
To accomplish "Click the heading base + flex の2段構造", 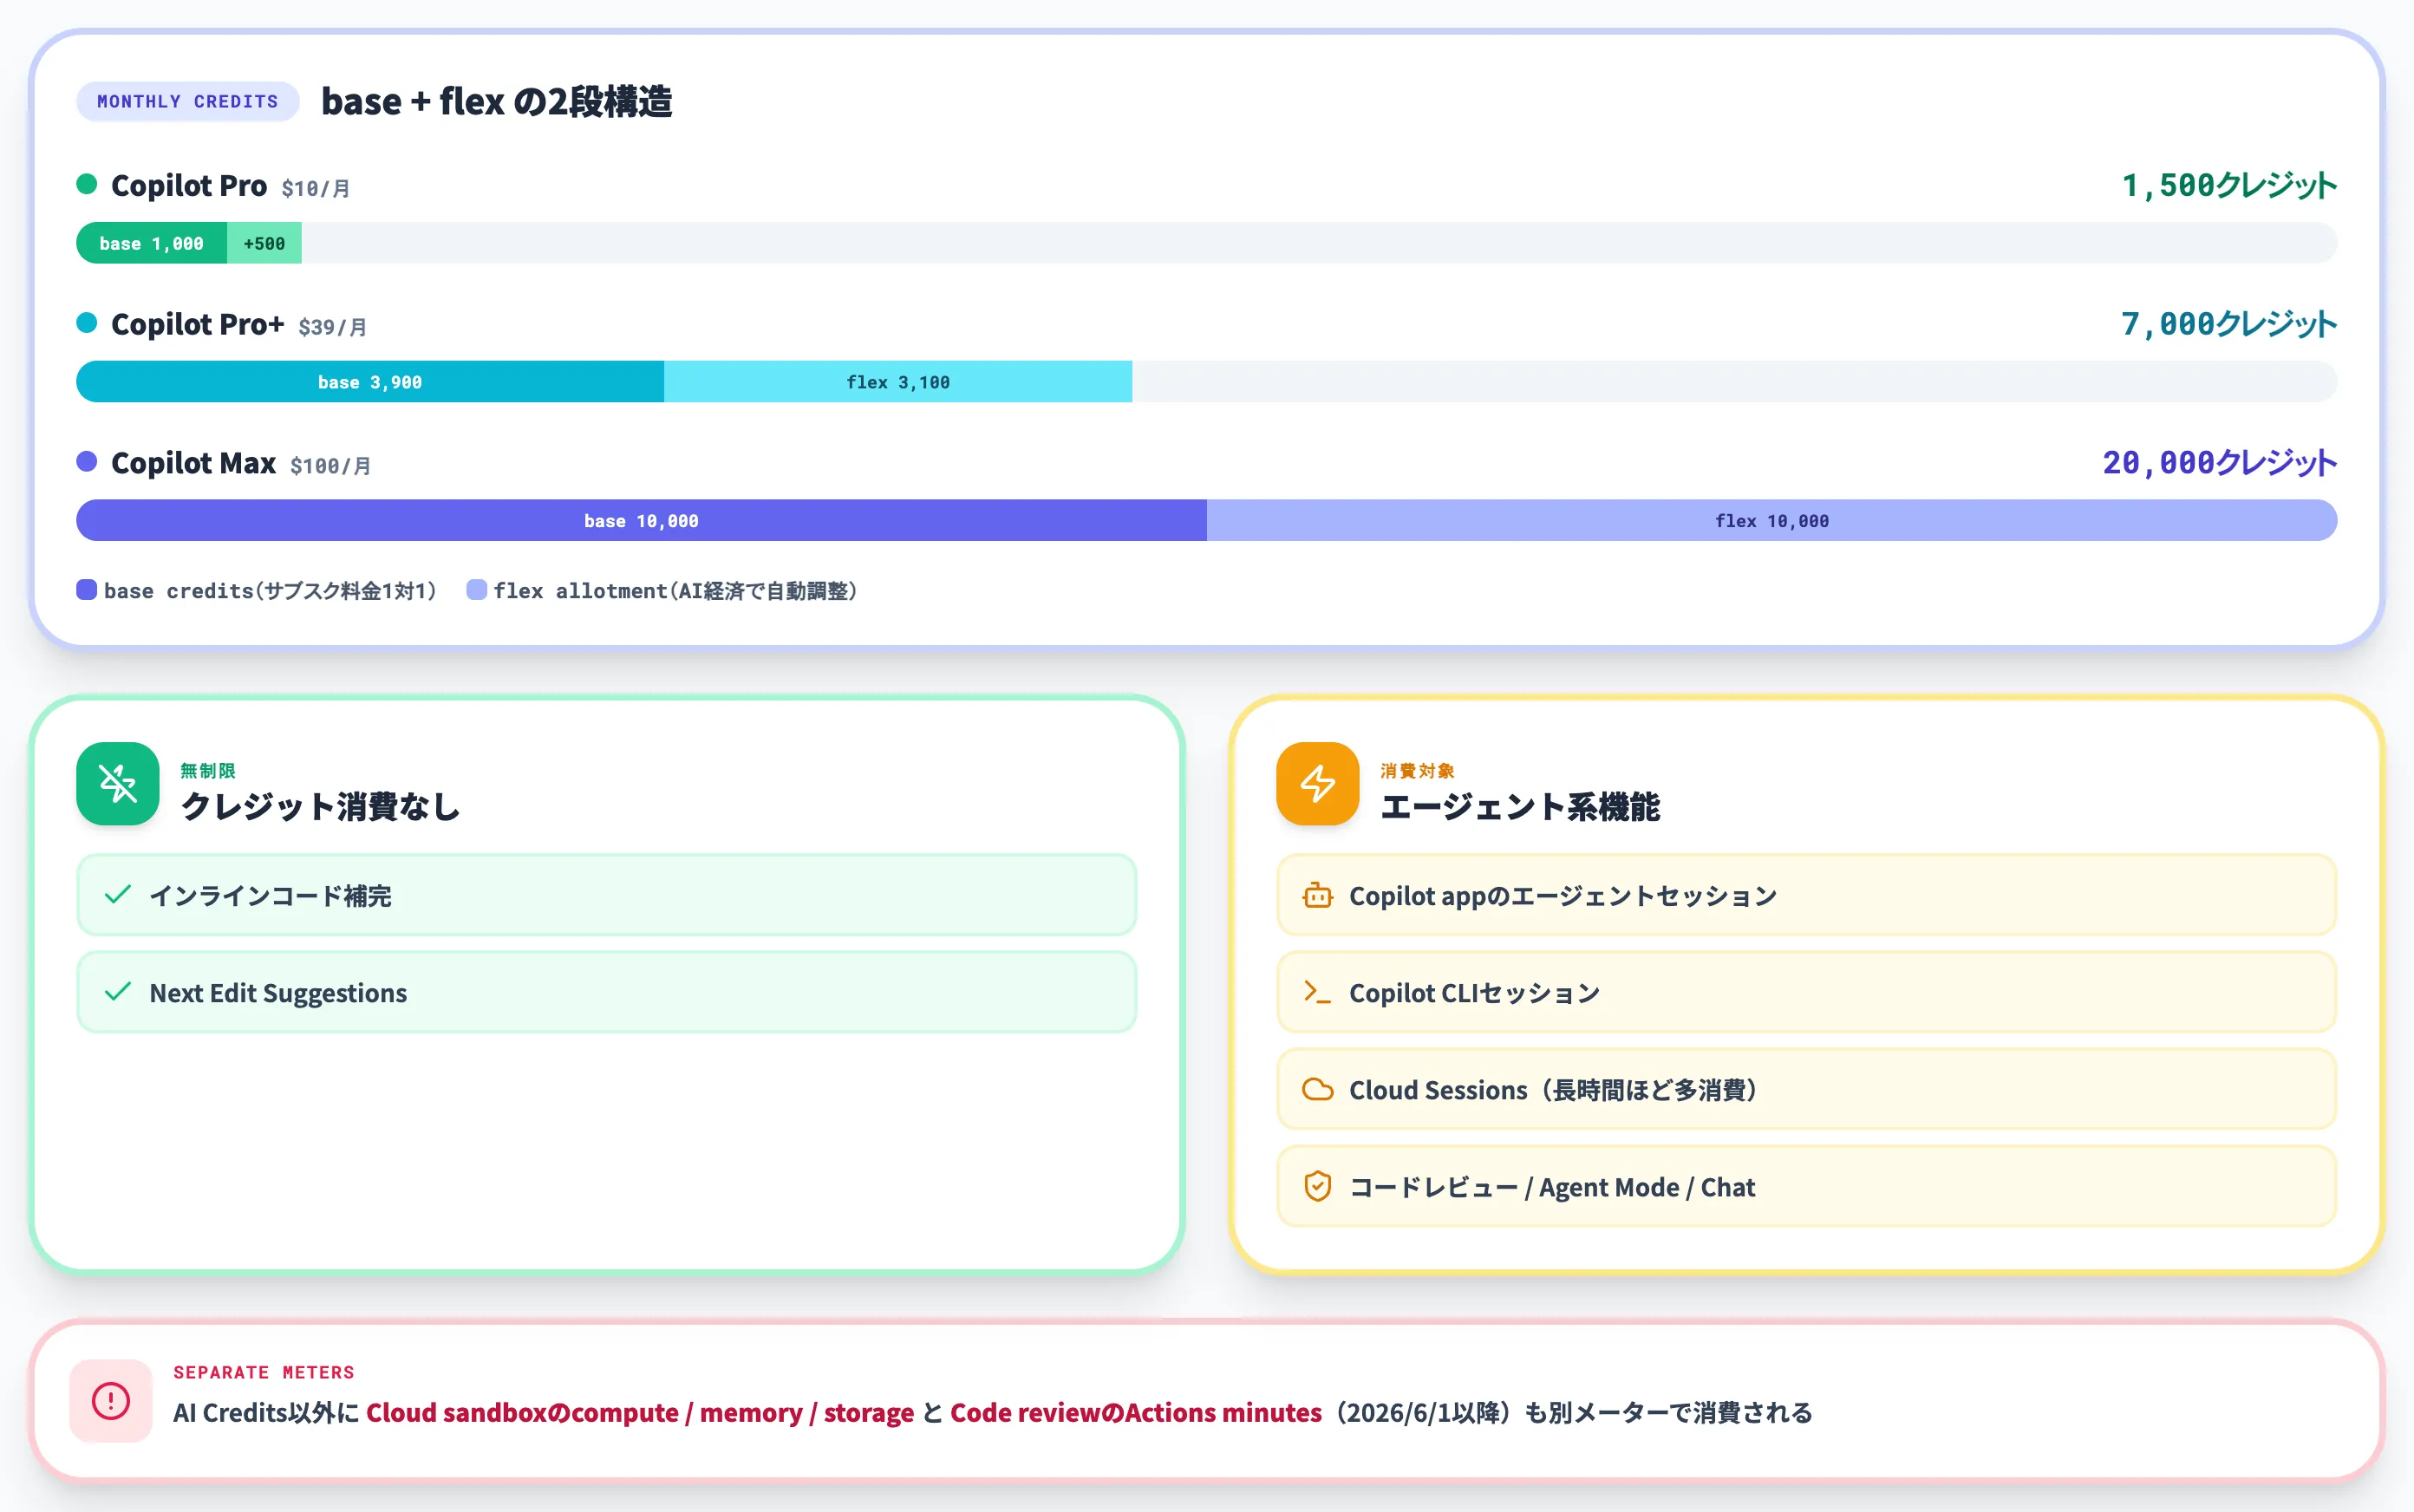I will pyautogui.click(x=496, y=102).
